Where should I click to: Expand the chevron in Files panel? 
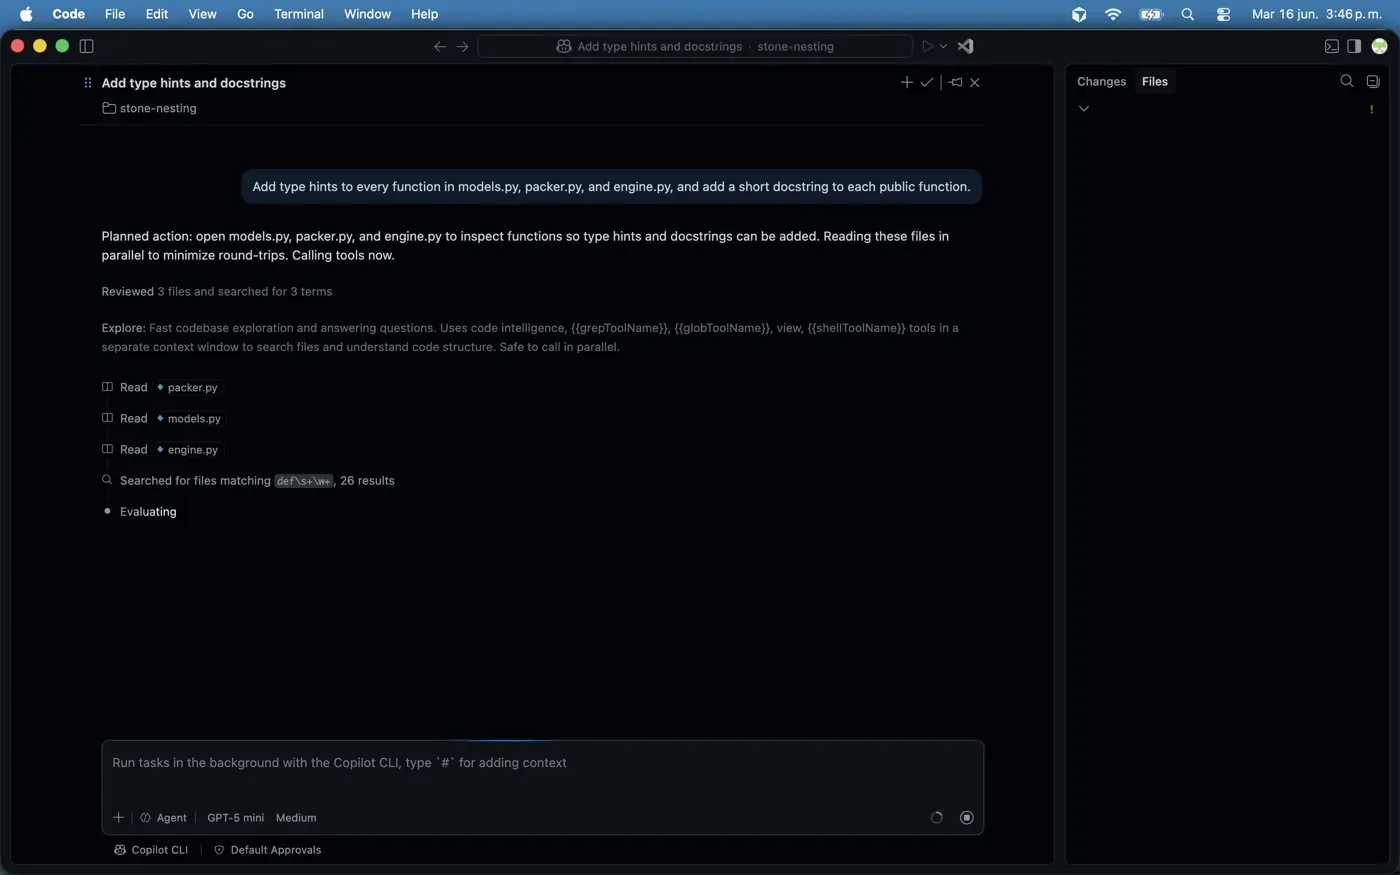[x=1084, y=108]
